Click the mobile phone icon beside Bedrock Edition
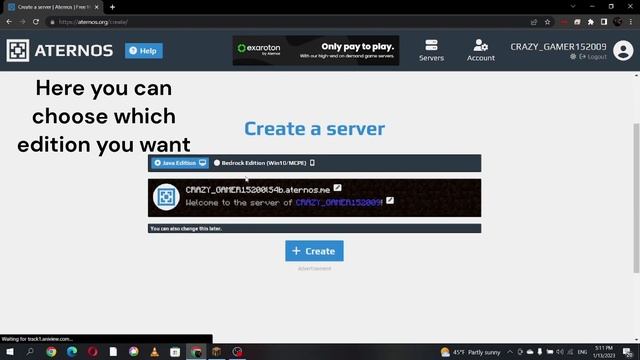This screenshot has width=640, height=360. 312,163
